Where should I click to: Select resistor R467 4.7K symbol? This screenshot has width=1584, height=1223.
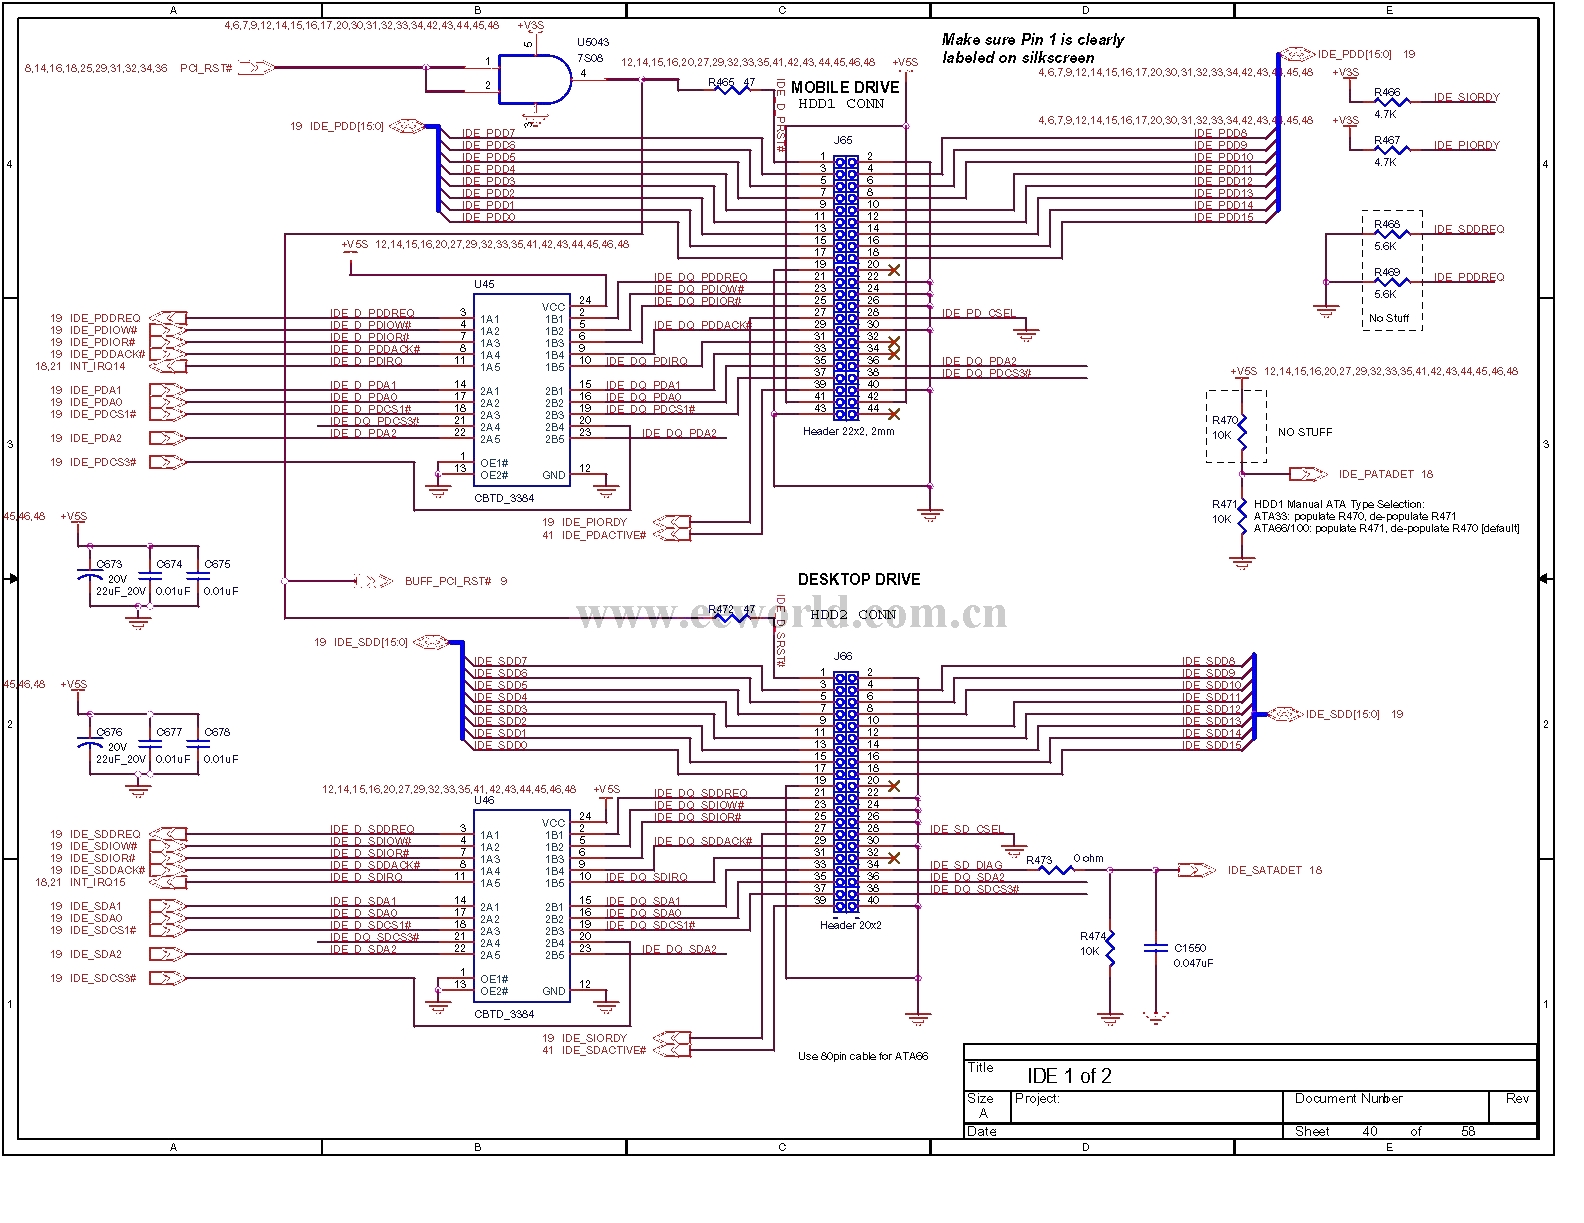1391,149
